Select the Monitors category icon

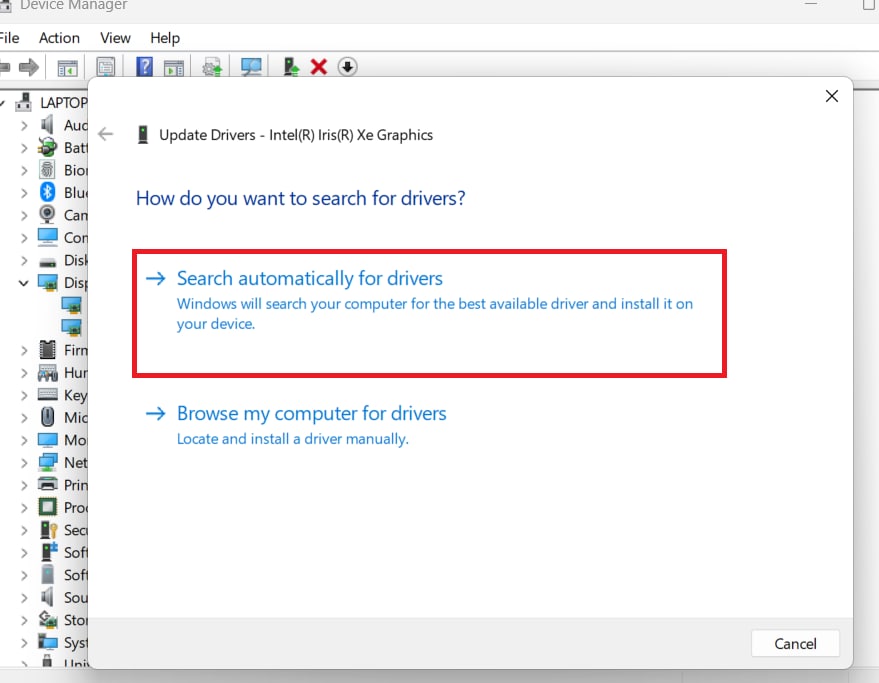[48, 440]
